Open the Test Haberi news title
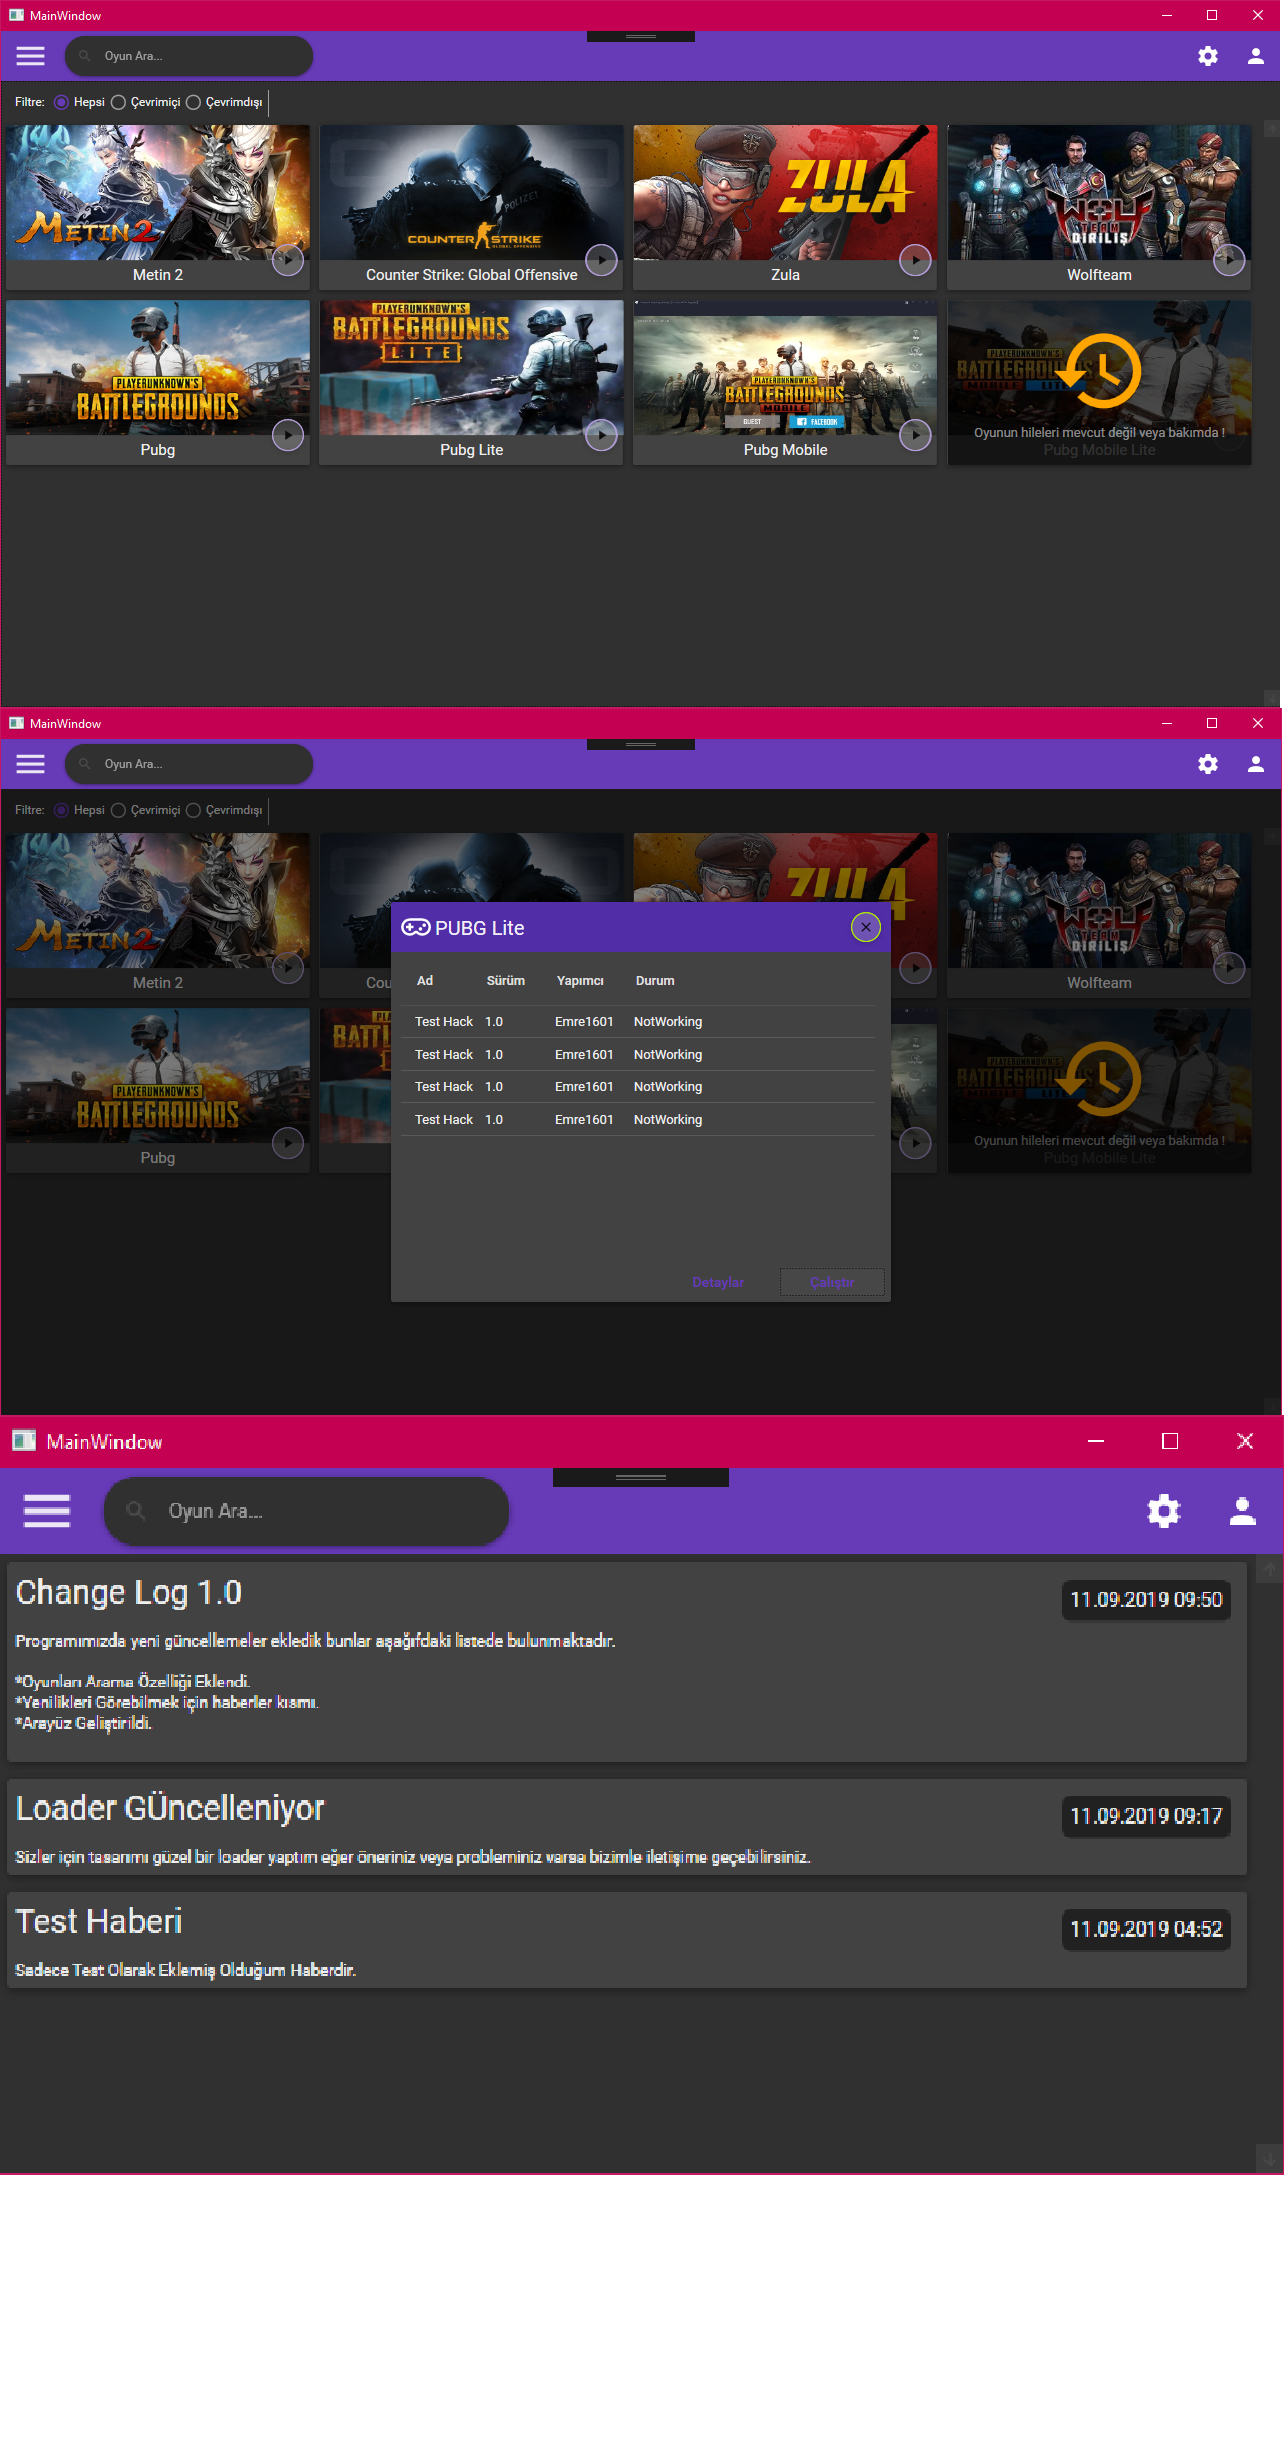 pyautogui.click(x=99, y=1921)
